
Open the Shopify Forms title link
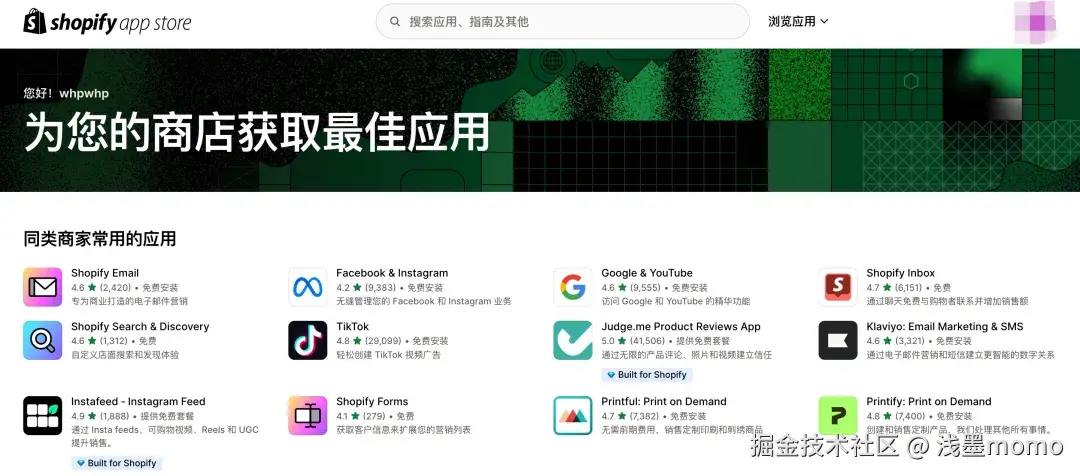(x=372, y=402)
